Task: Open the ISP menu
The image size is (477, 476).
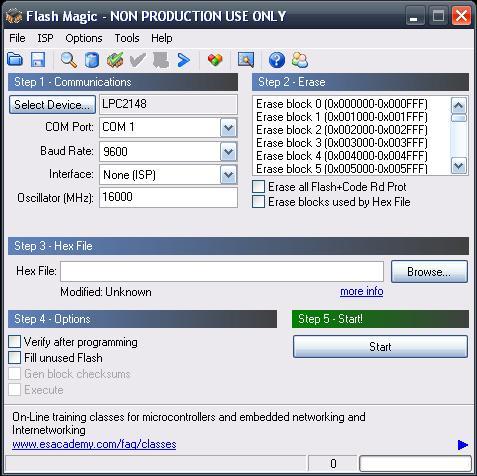Action: point(45,38)
